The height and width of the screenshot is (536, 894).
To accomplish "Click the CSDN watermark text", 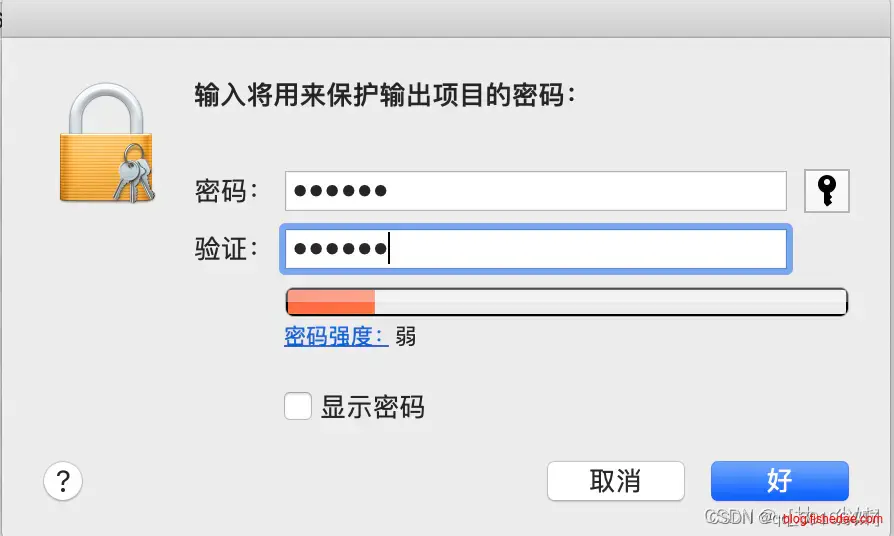I will pos(728,516).
